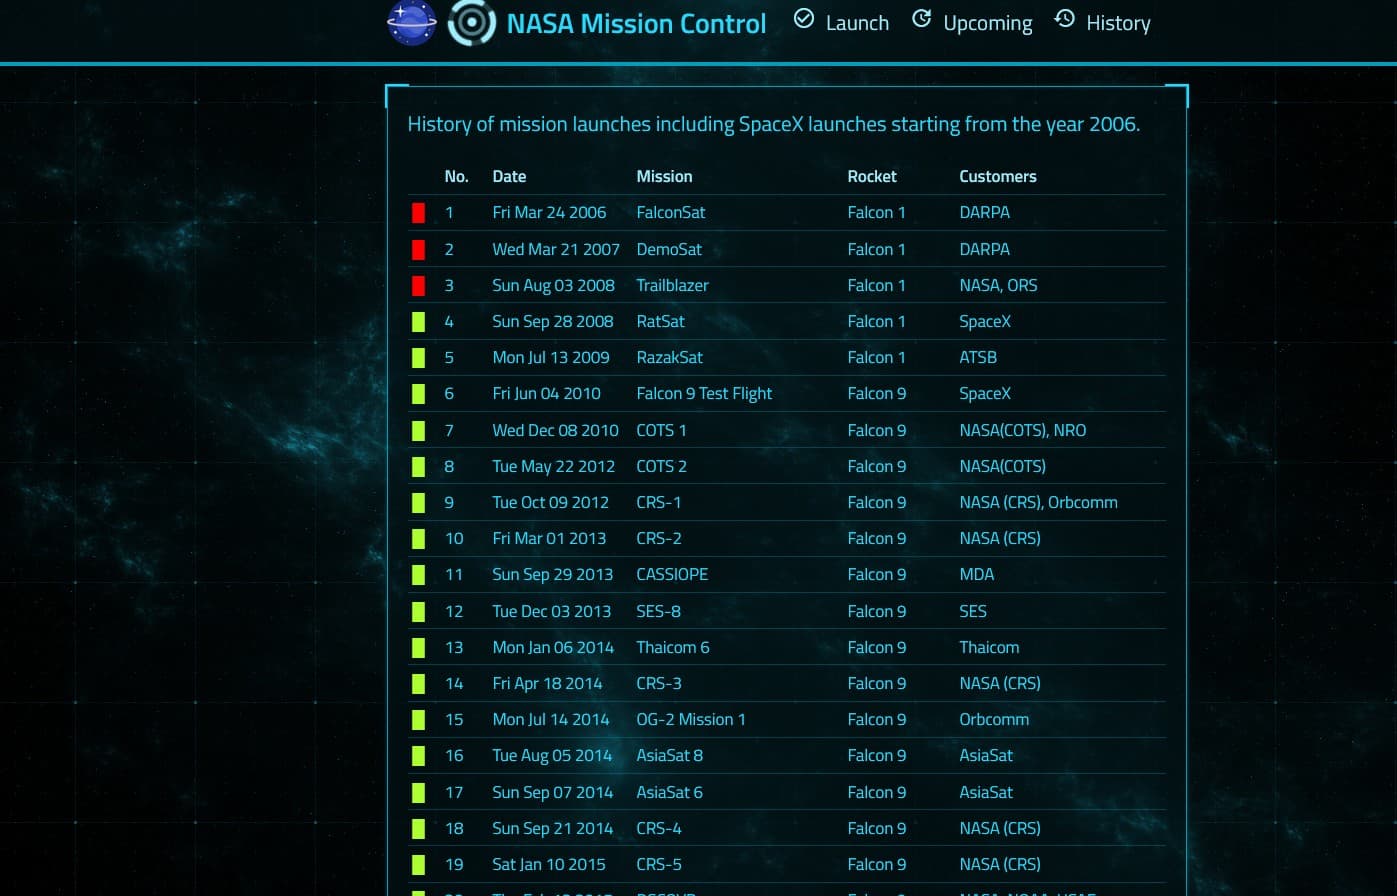Click date Tue Dec 03 2013
The height and width of the screenshot is (896, 1397).
(551, 611)
